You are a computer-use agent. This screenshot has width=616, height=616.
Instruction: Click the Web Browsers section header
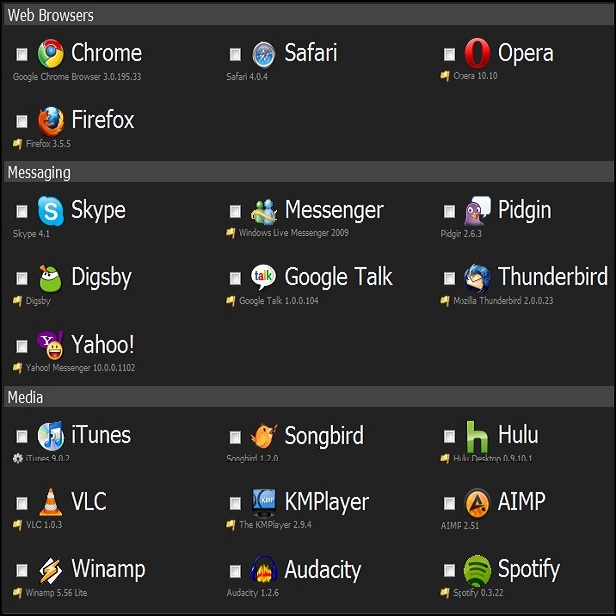(x=51, y=15)
